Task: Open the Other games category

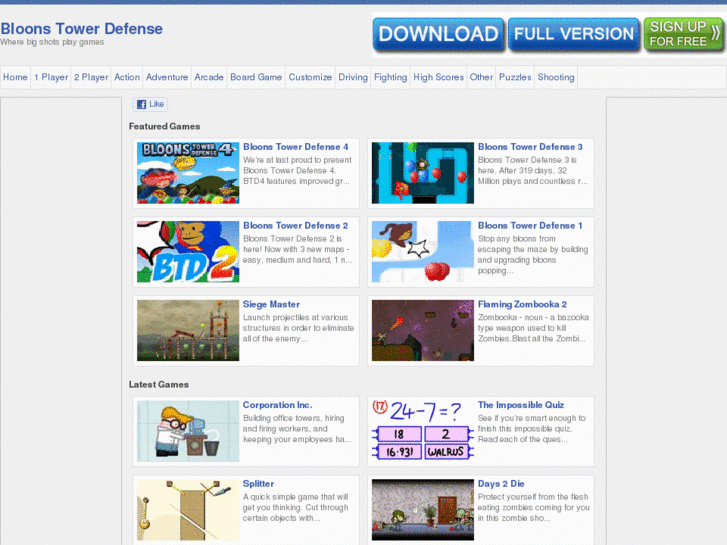Action: (x=481, y=77)
